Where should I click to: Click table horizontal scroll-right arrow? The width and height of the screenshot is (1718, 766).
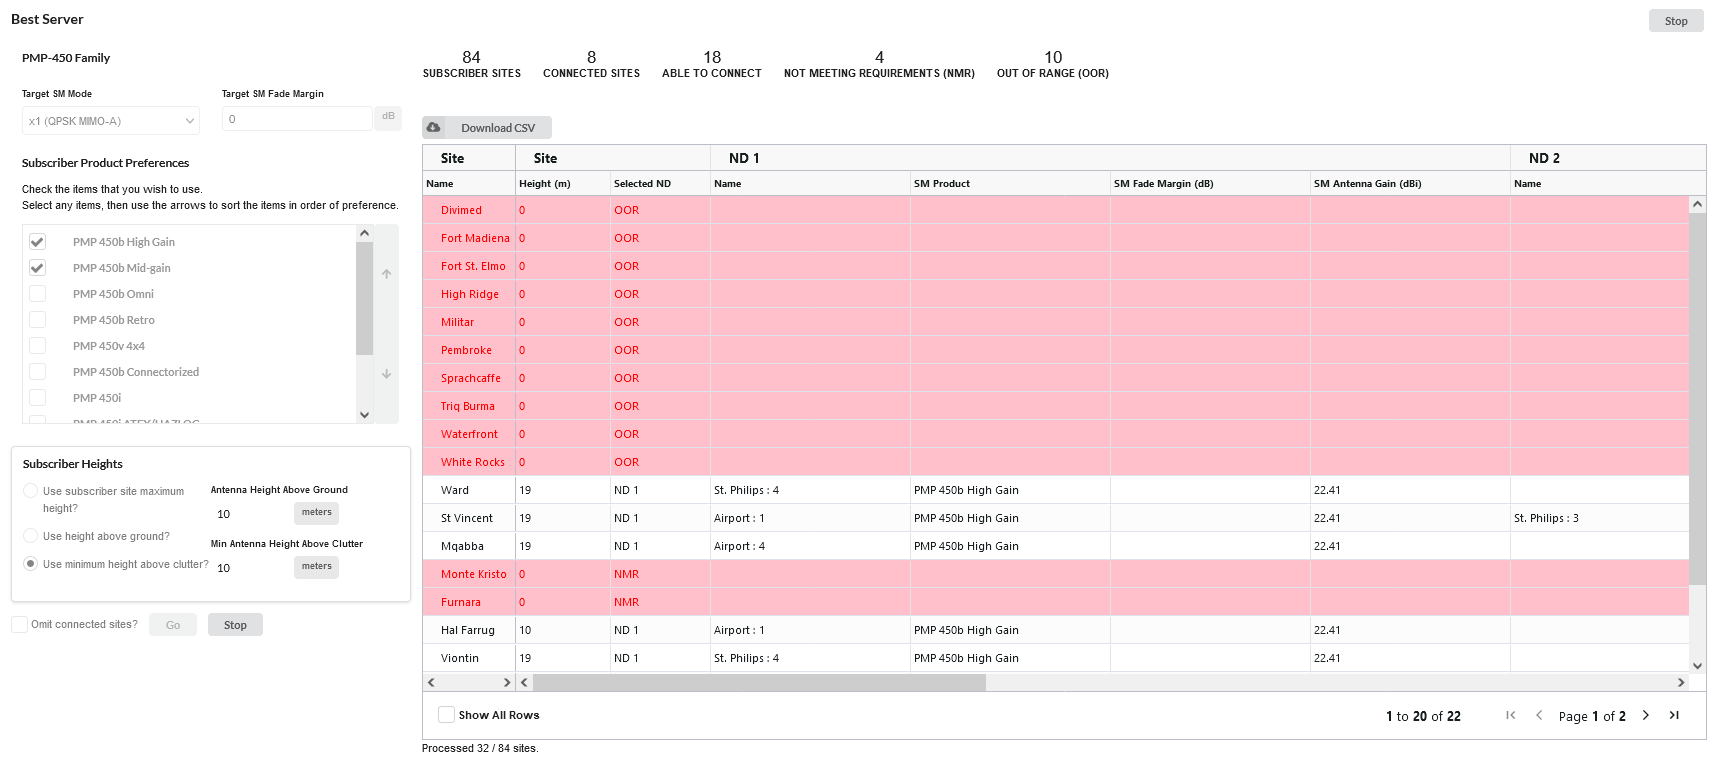(1681, 682)
